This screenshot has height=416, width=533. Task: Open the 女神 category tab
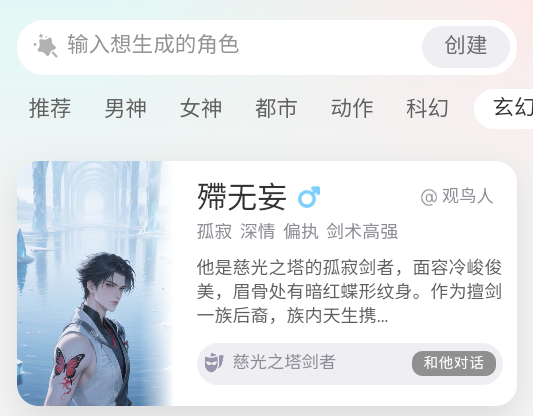[201, 108]
